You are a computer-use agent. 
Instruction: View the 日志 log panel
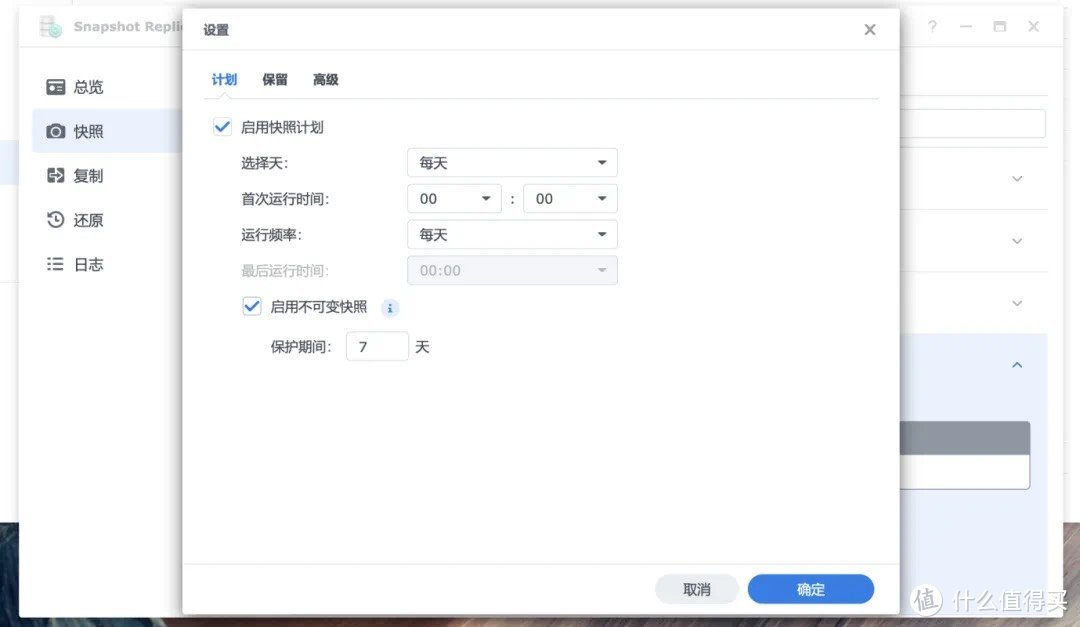[57, 264]
